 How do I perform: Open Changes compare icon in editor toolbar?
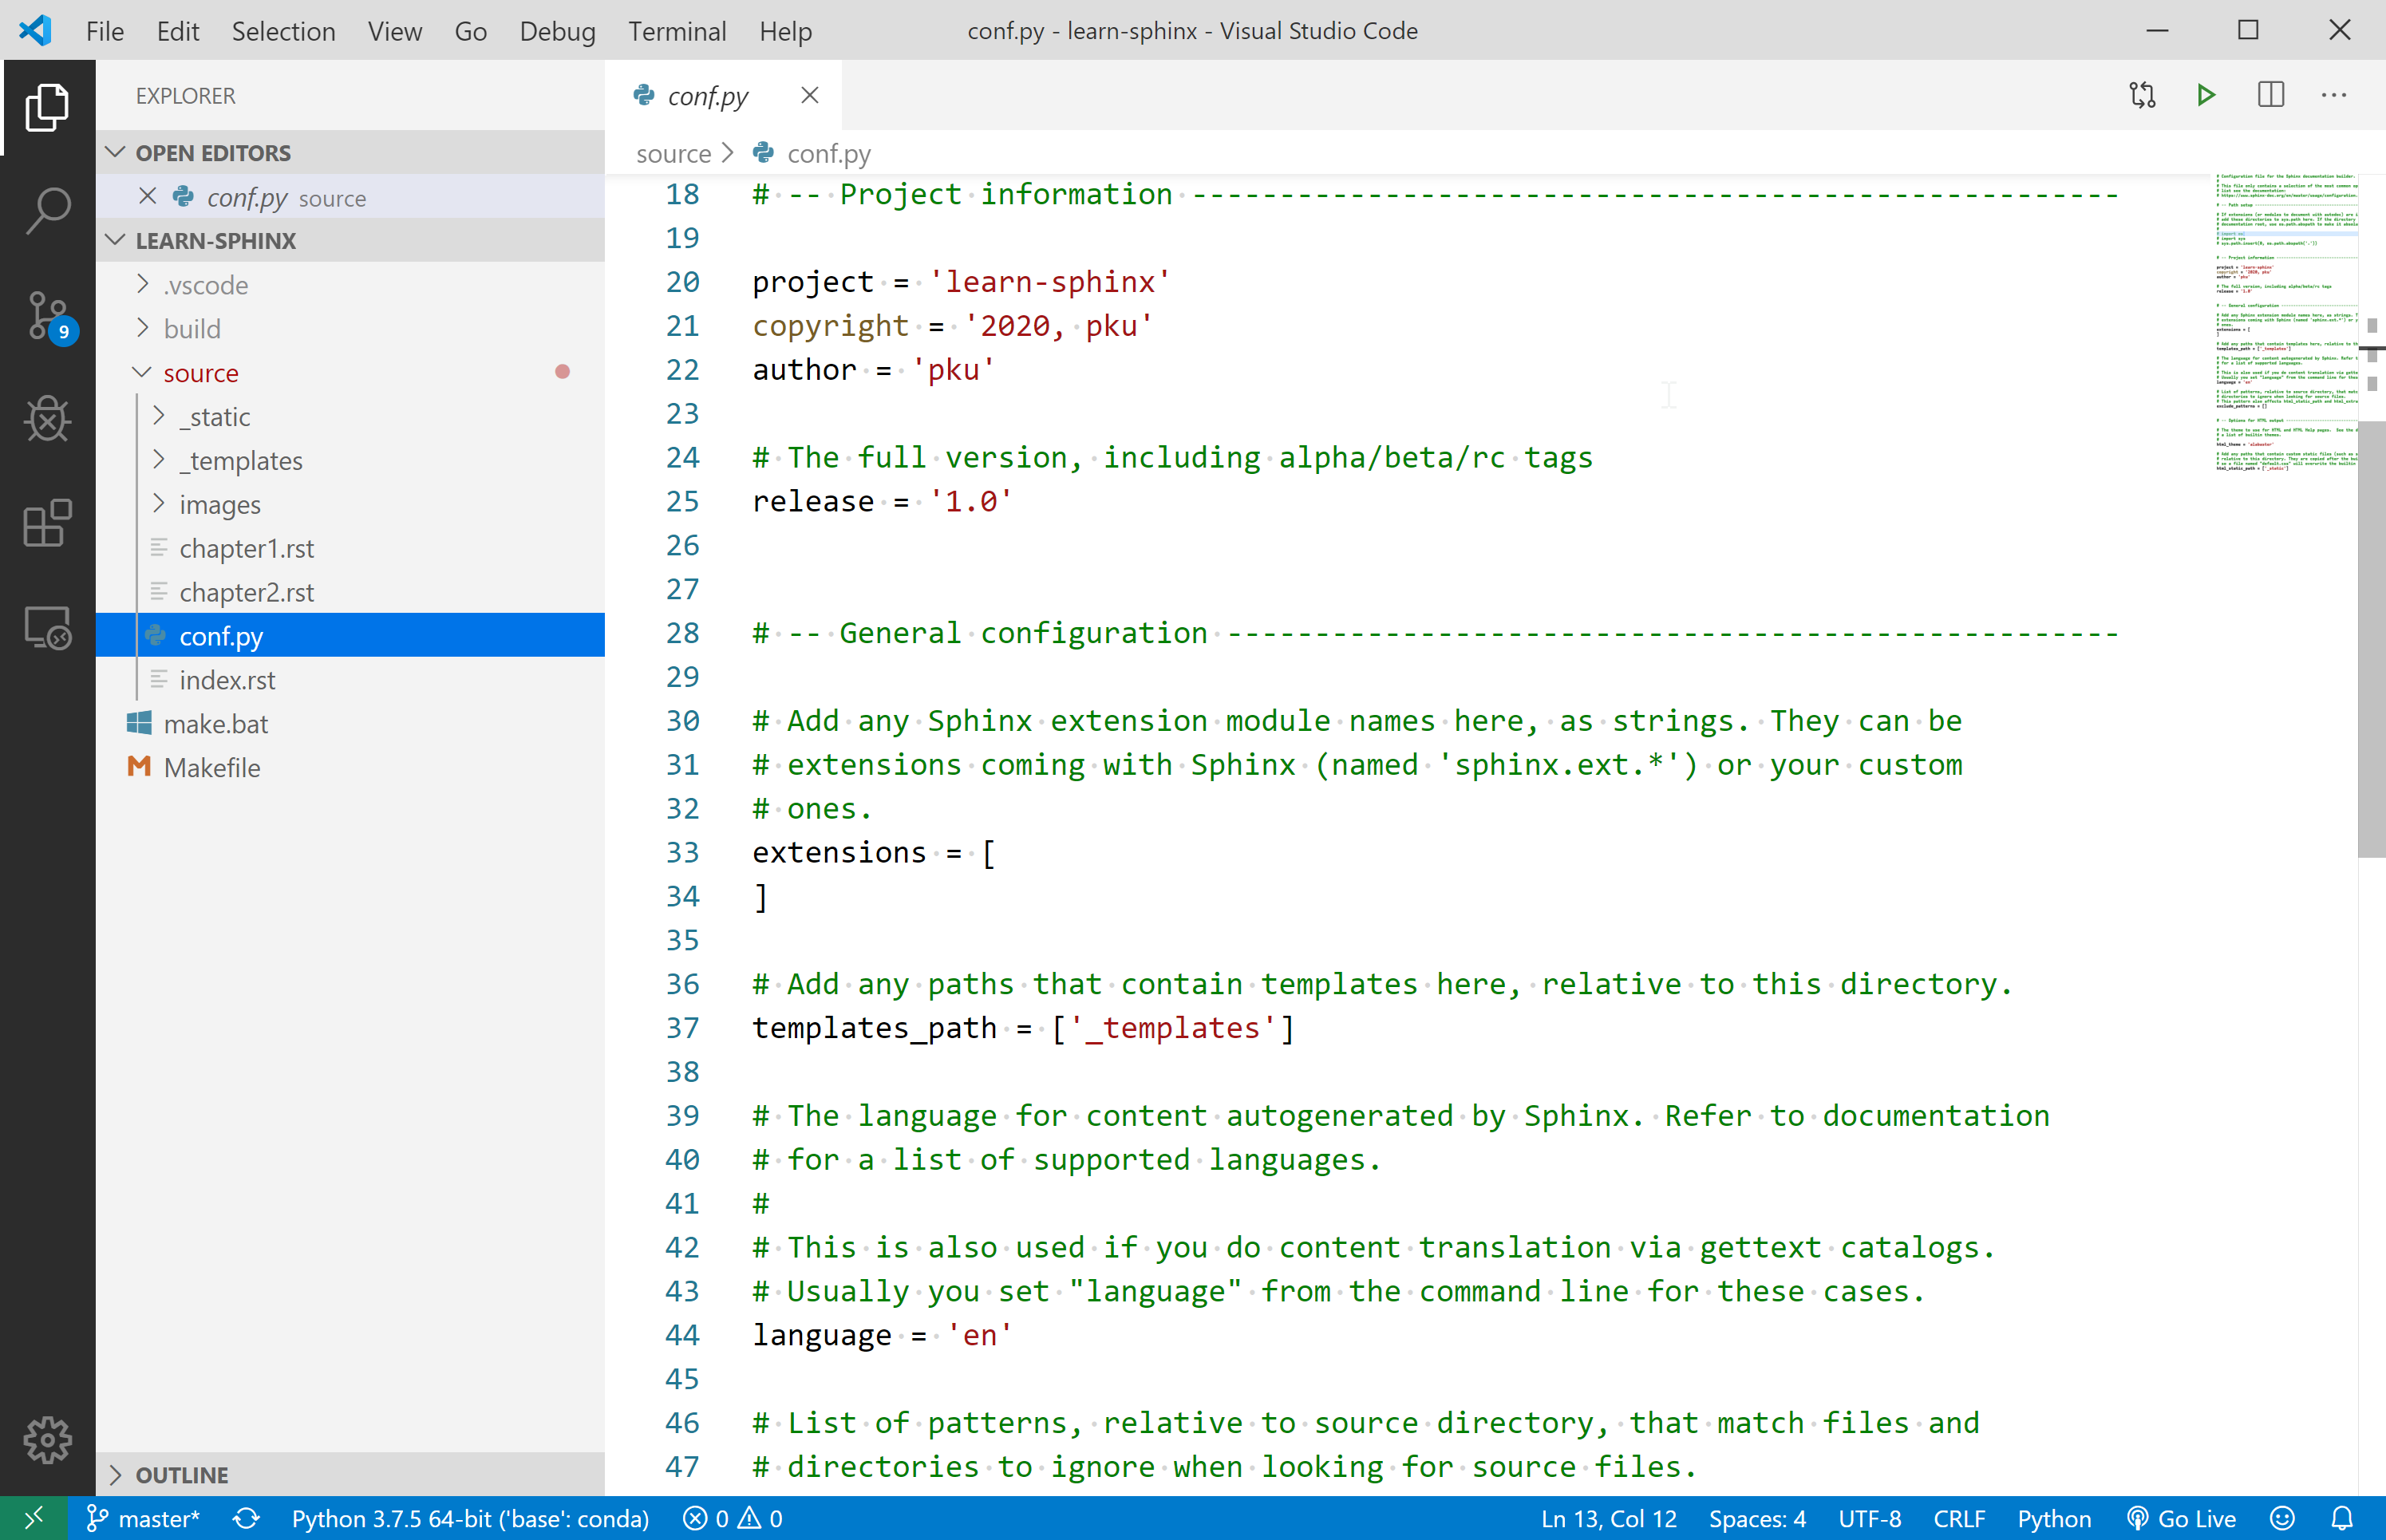click(x=2142, y=95)
